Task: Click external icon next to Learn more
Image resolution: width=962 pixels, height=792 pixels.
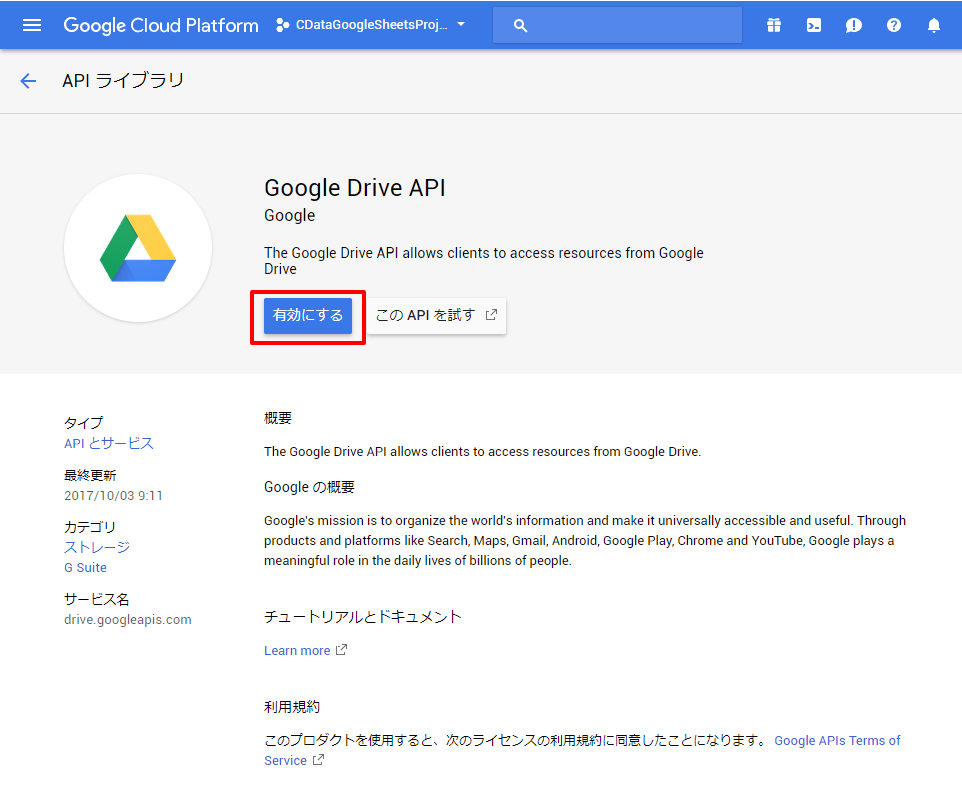Action: [x=342, y=649]
